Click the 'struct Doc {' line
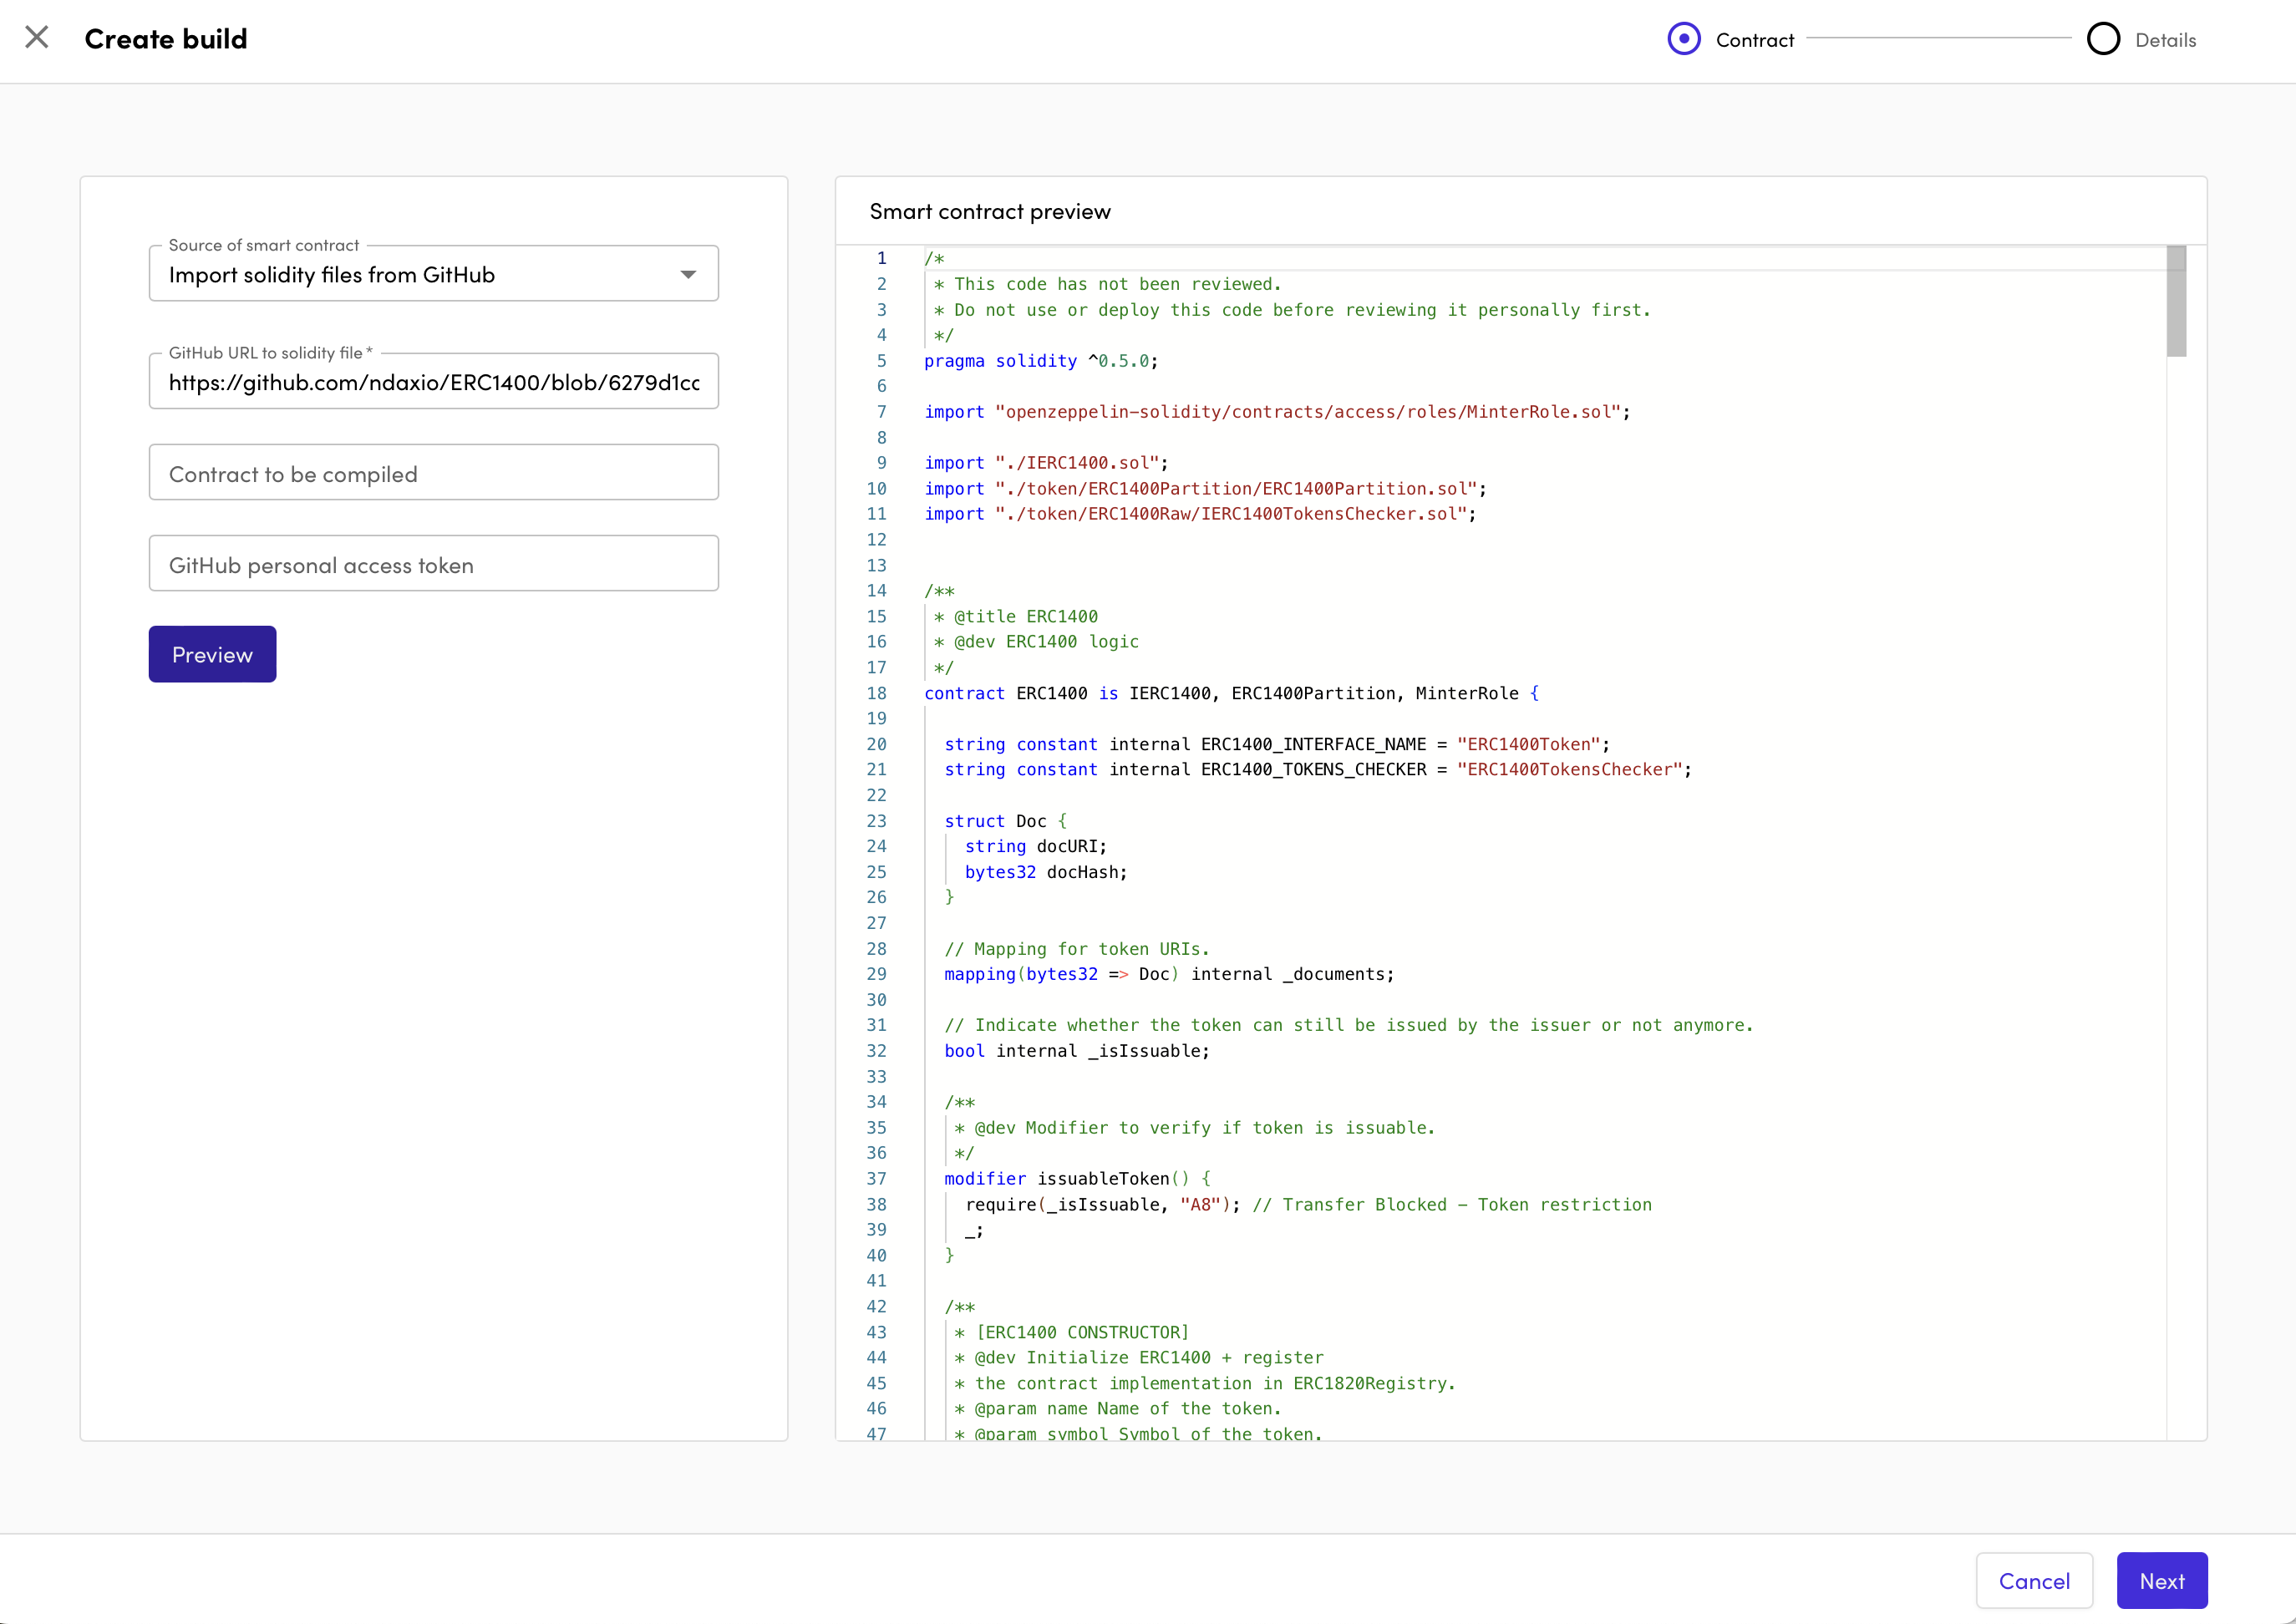This screenshot has width=2296, height=1624. click(1006, 821)
